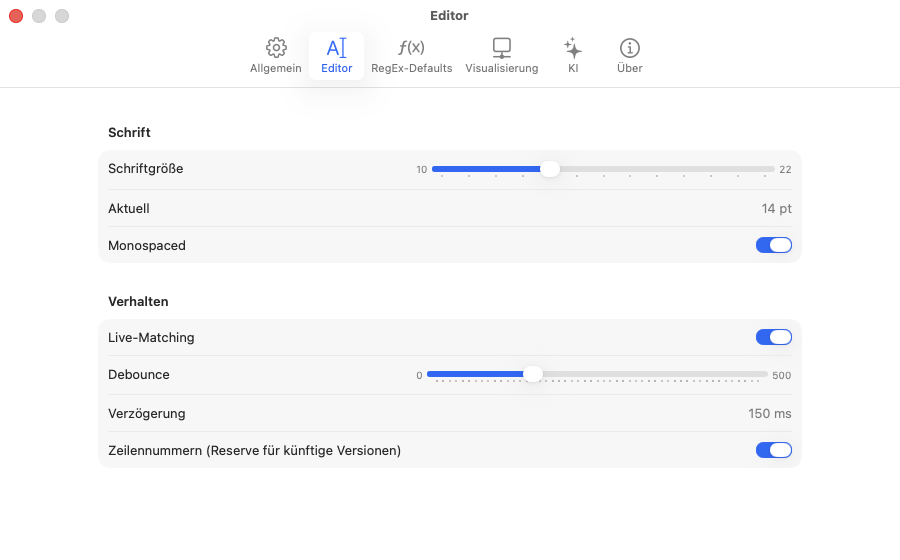This screenshot has height=560, width=900.
Task: Disable the Live-Matching switch
Action: click(x=774, y=337)
